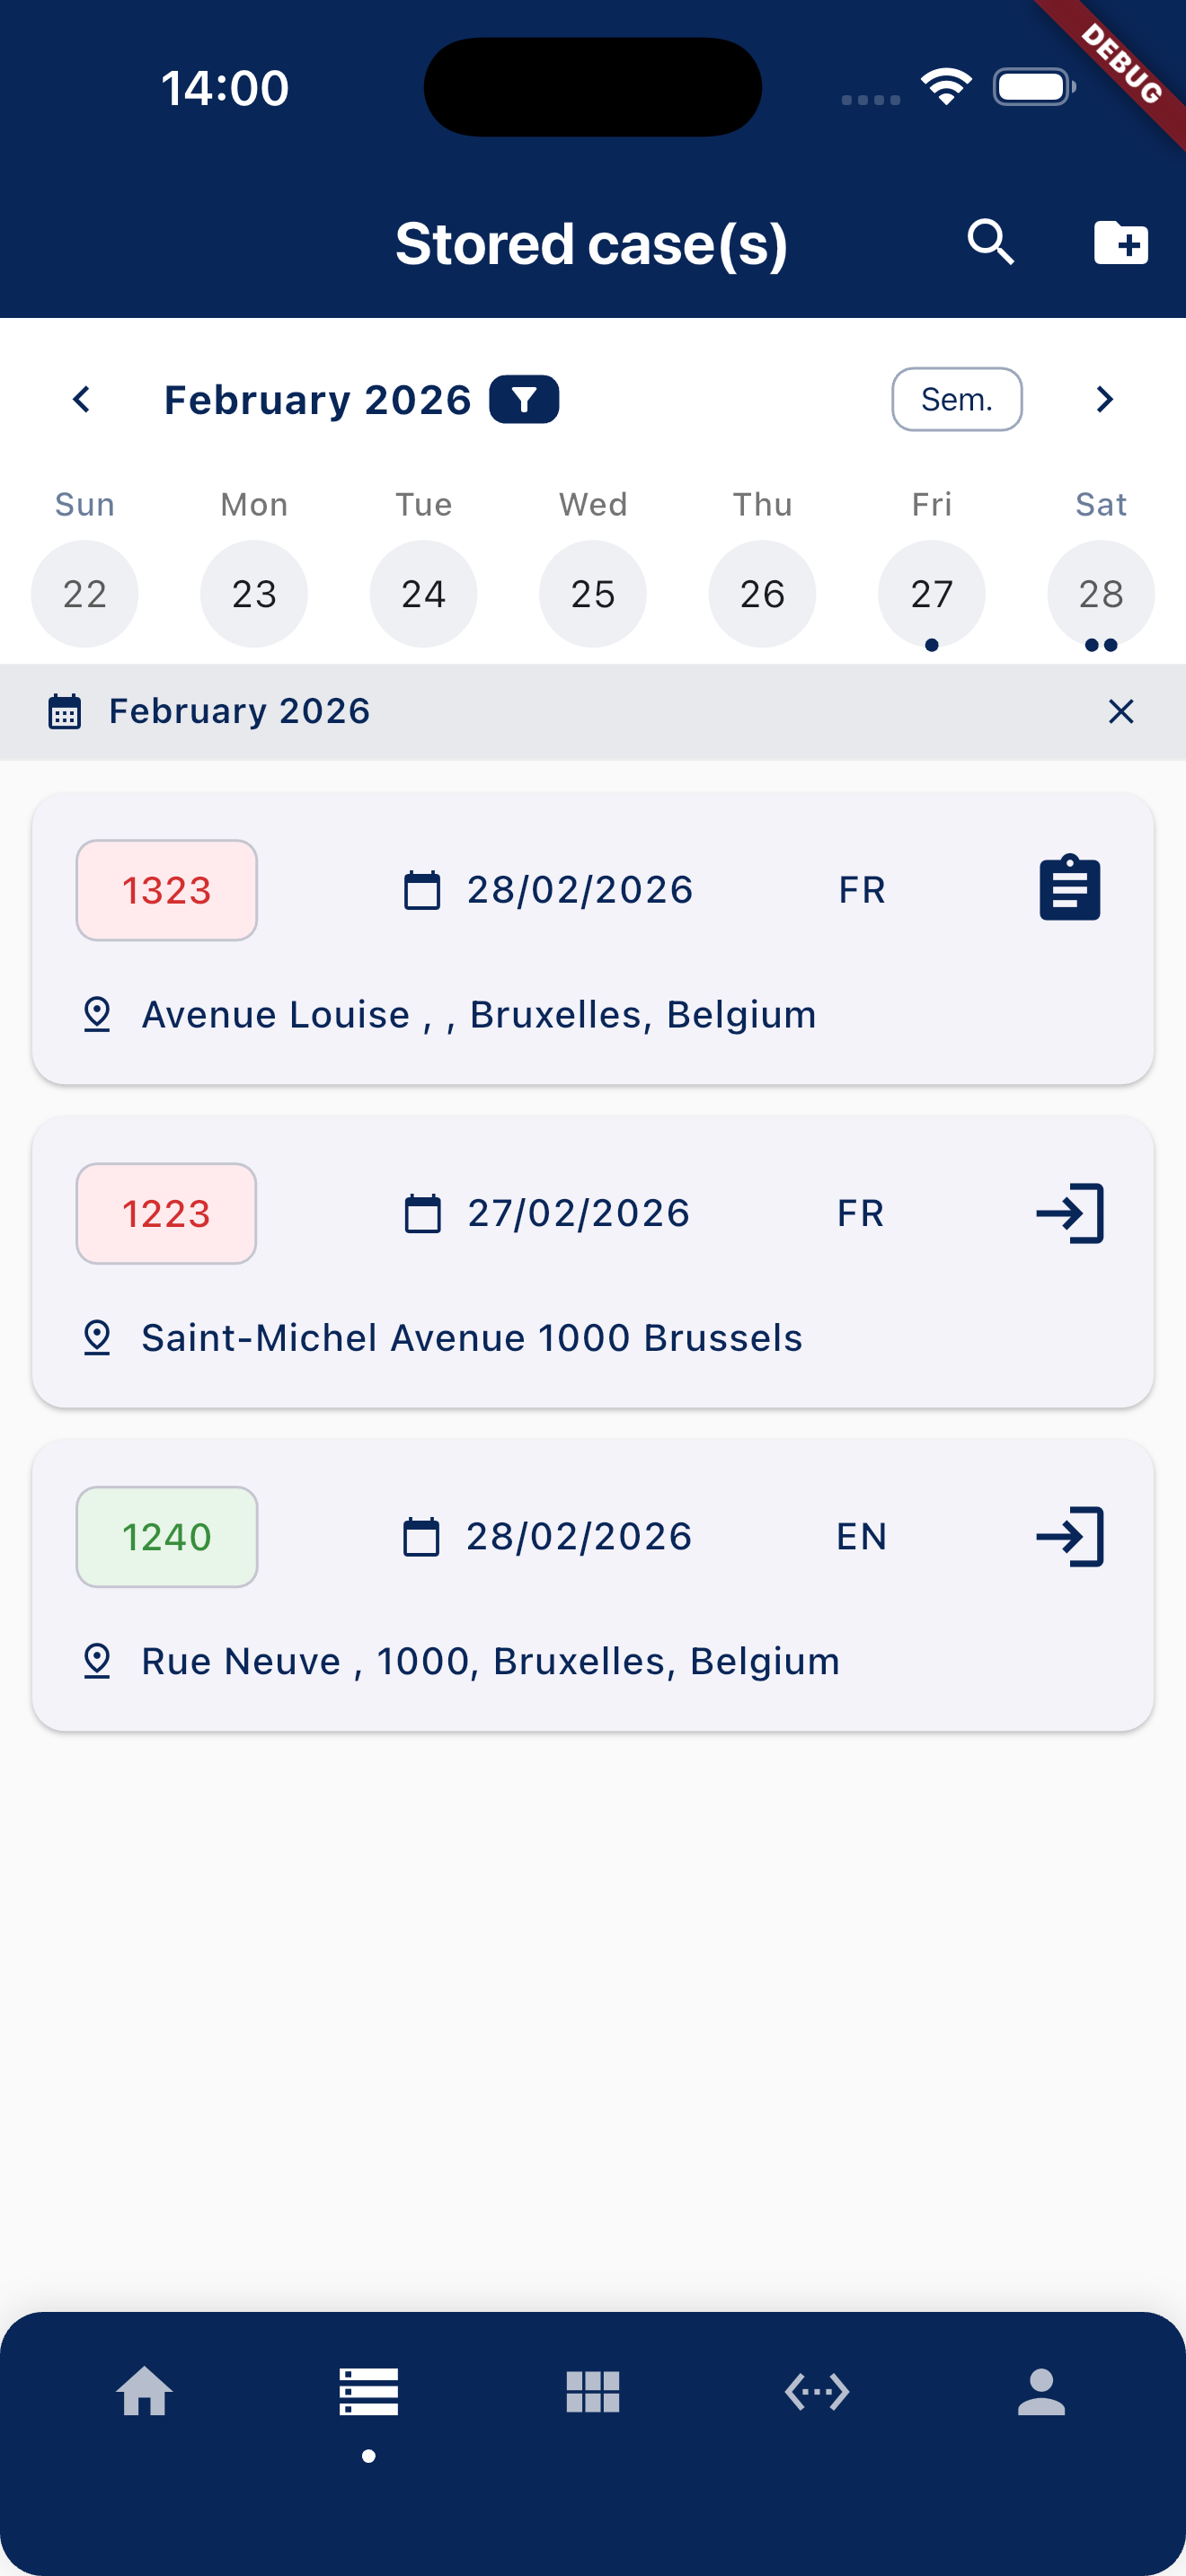Tap the enter arrow icon for case 1240

[x=1069, y=1536]
